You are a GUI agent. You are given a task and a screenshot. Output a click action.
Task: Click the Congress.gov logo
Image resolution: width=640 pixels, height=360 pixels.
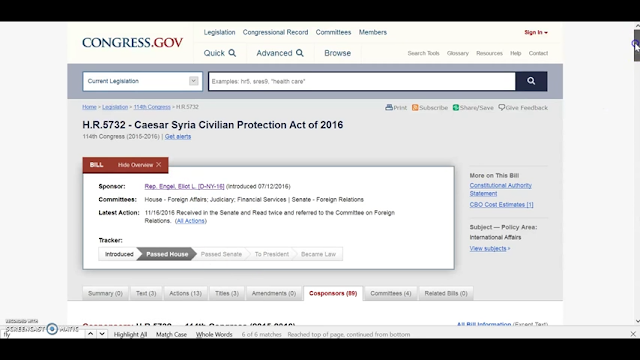click(x=132, y=42)
